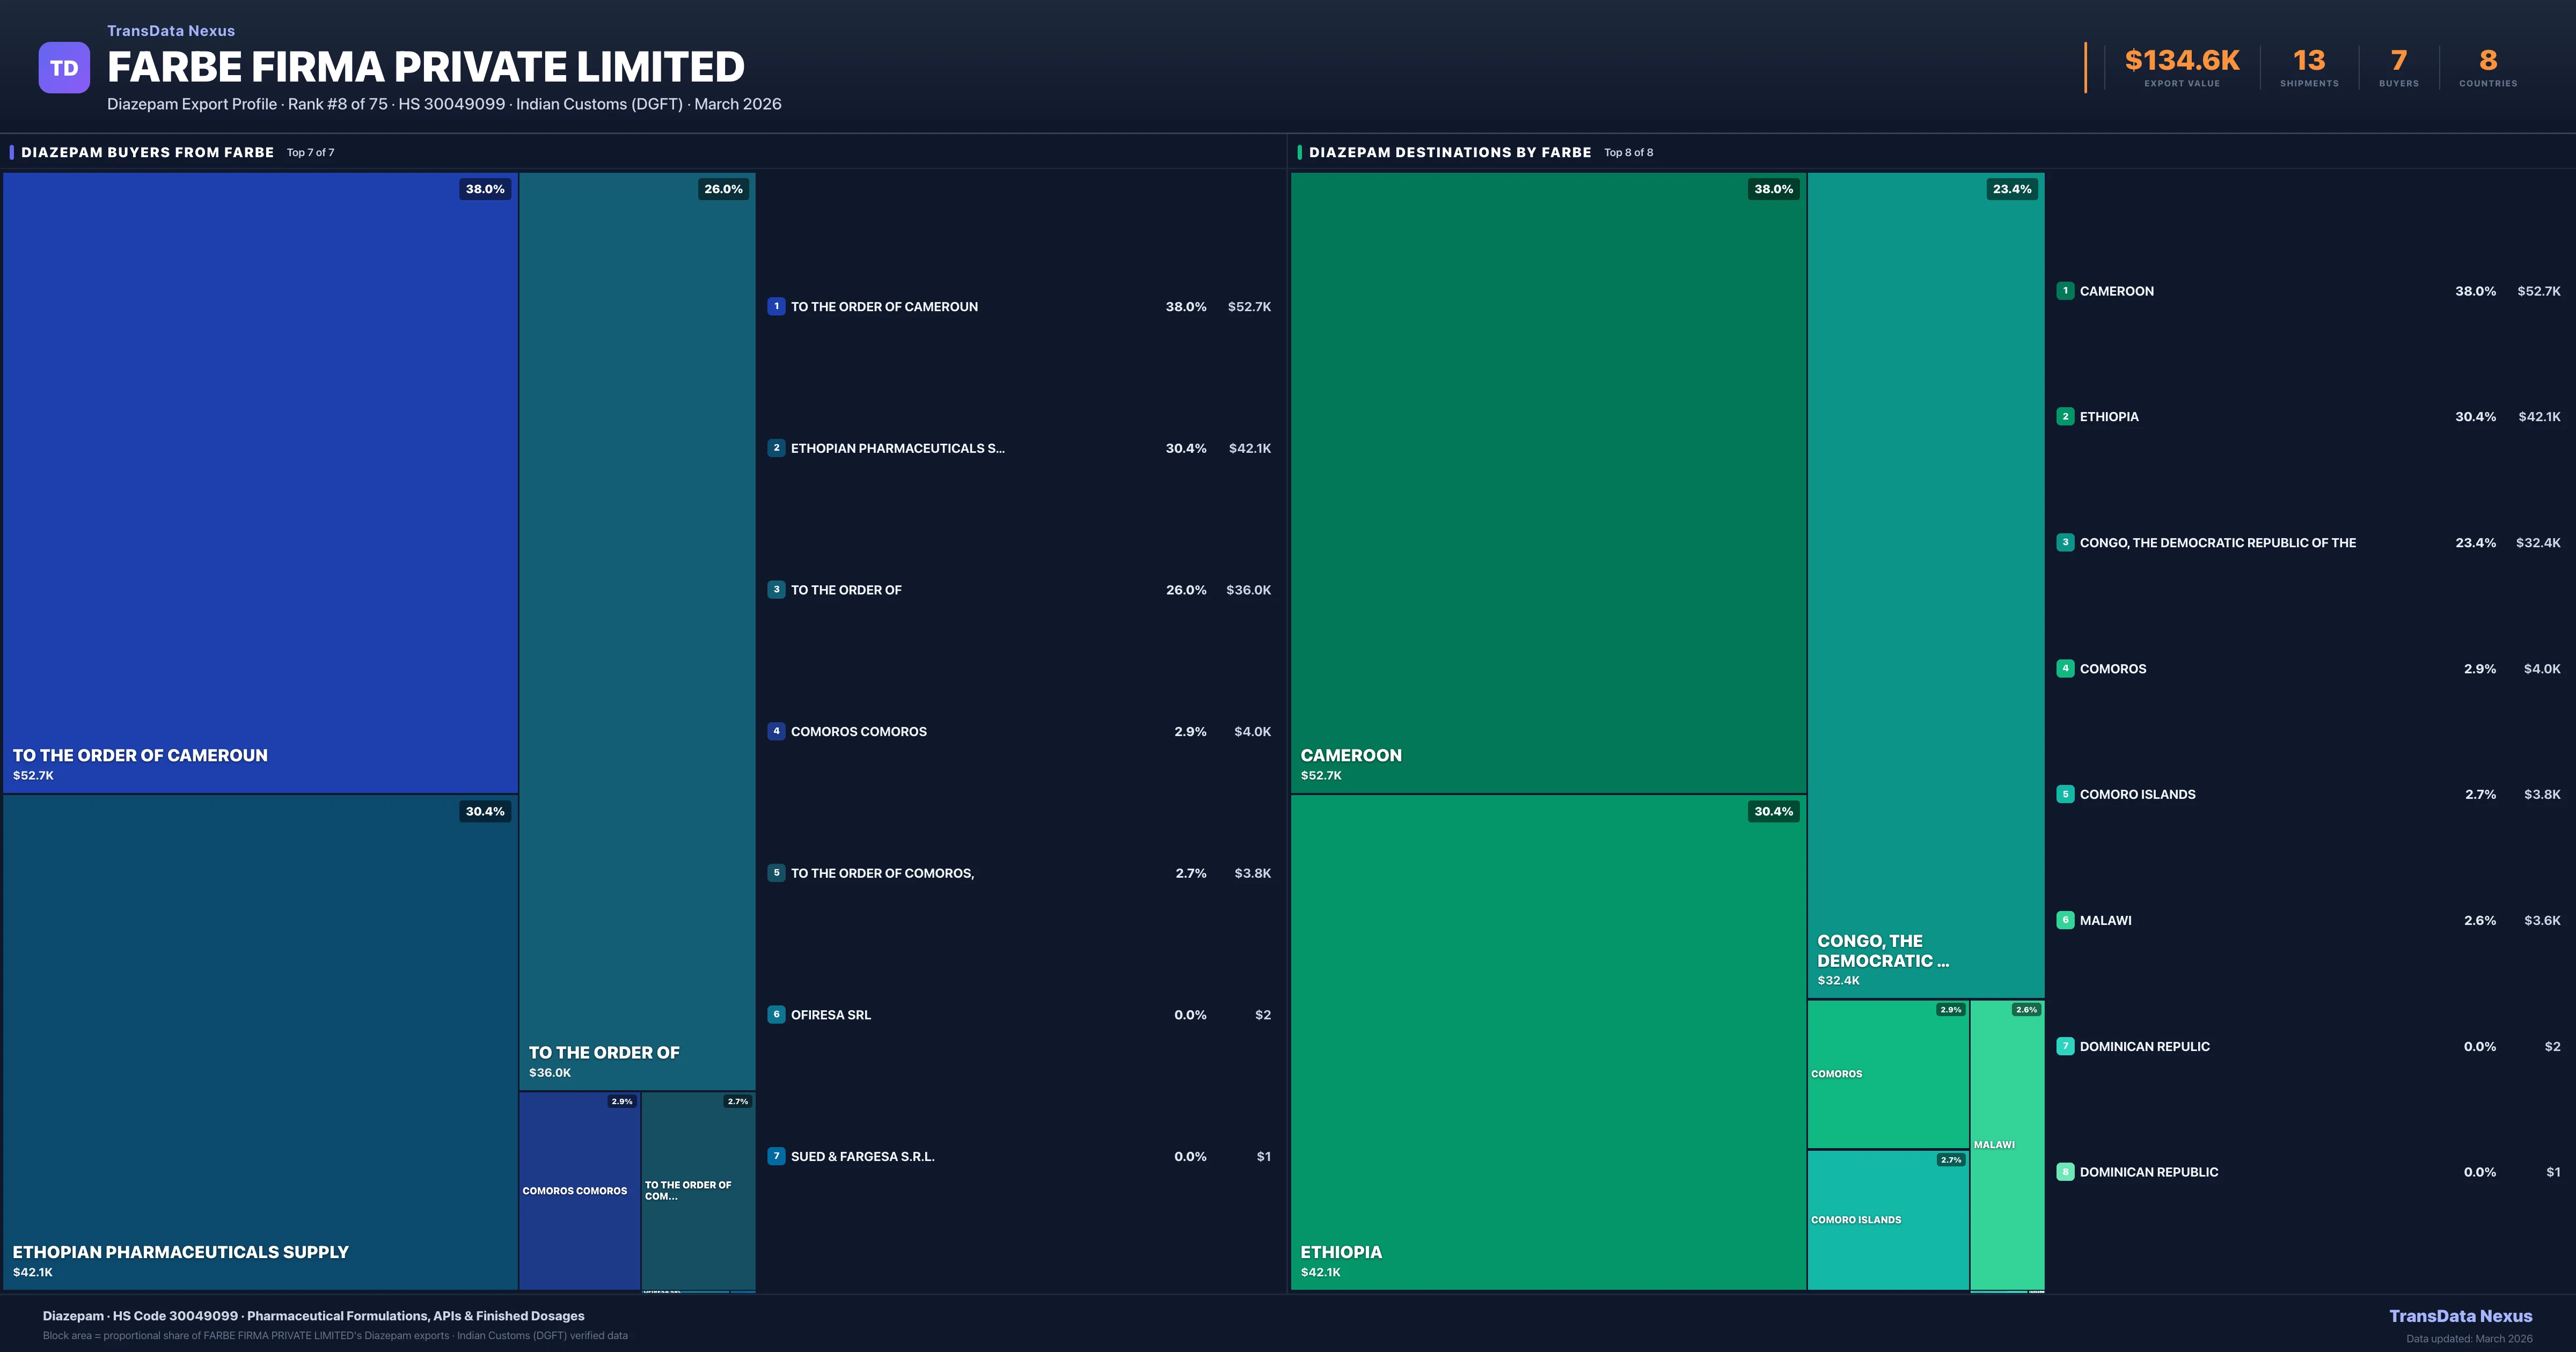2576x1352 pixels.
Task: Click the Diazepam Destinations By Farbe heading
Action: coord(1449,152)
